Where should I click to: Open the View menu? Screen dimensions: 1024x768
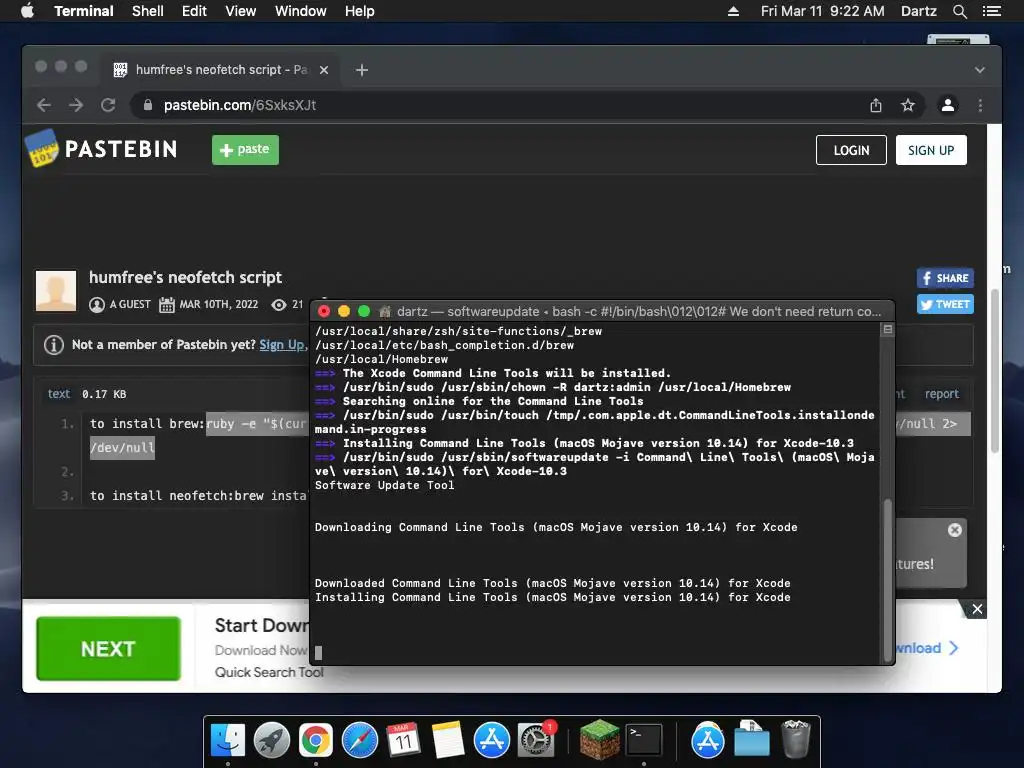click(x=240, y=11)
